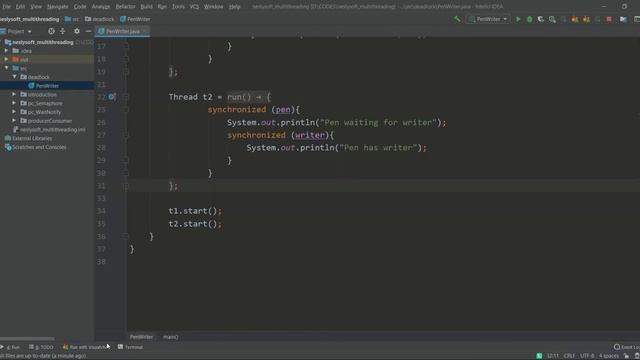Open the Project panel settings gear

pyautogui.click(x=77, y=31)
